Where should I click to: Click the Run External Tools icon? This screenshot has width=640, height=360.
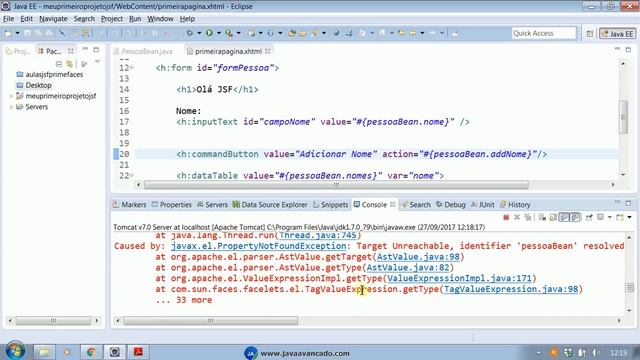pyautogui.click(x=229, y=33)
